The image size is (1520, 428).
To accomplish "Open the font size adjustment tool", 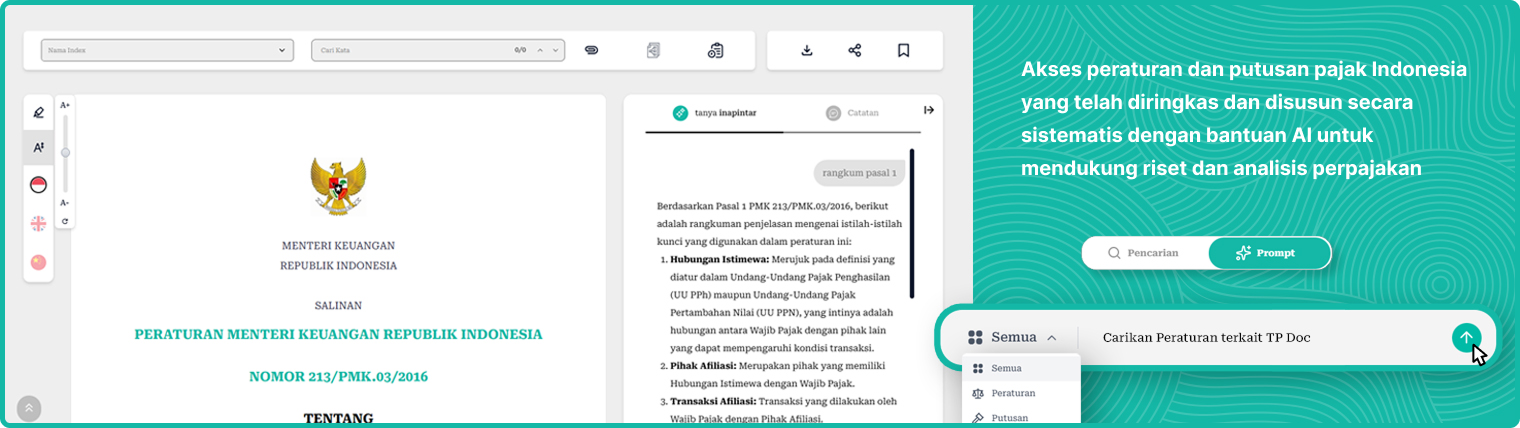I will 38,148.
